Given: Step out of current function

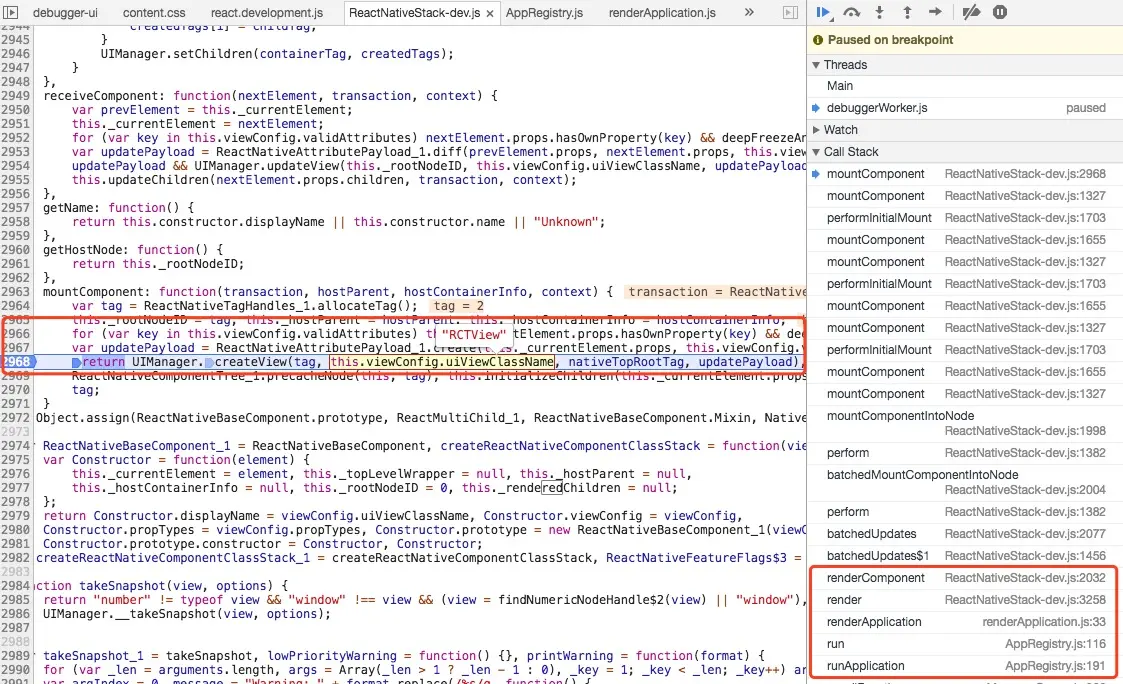Looking at the screenshot, I should click(907, 12).
